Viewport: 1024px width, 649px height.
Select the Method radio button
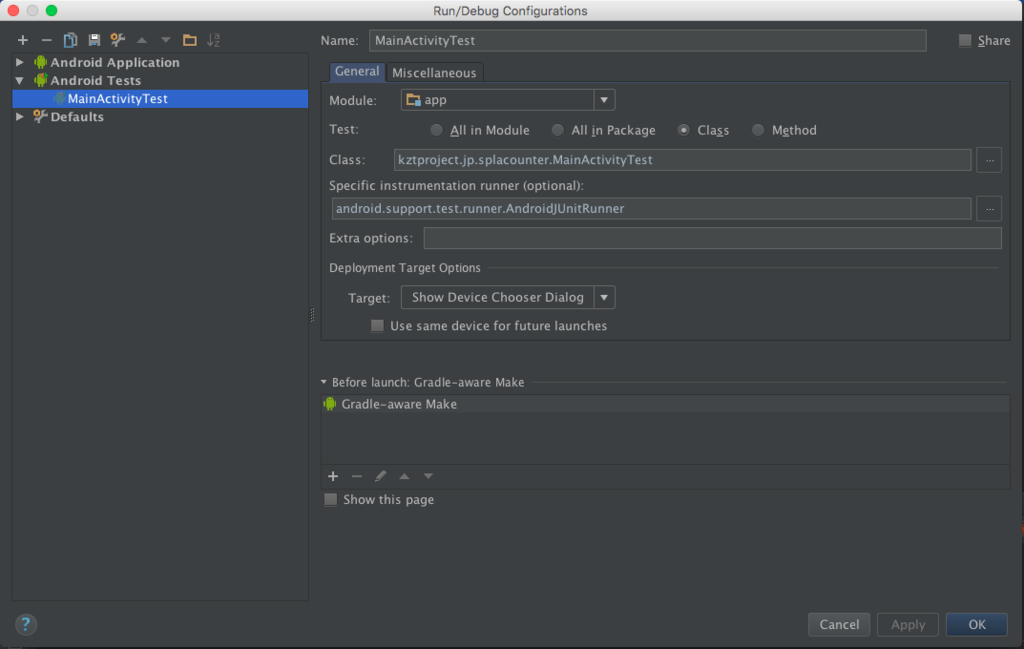point(758,131)
